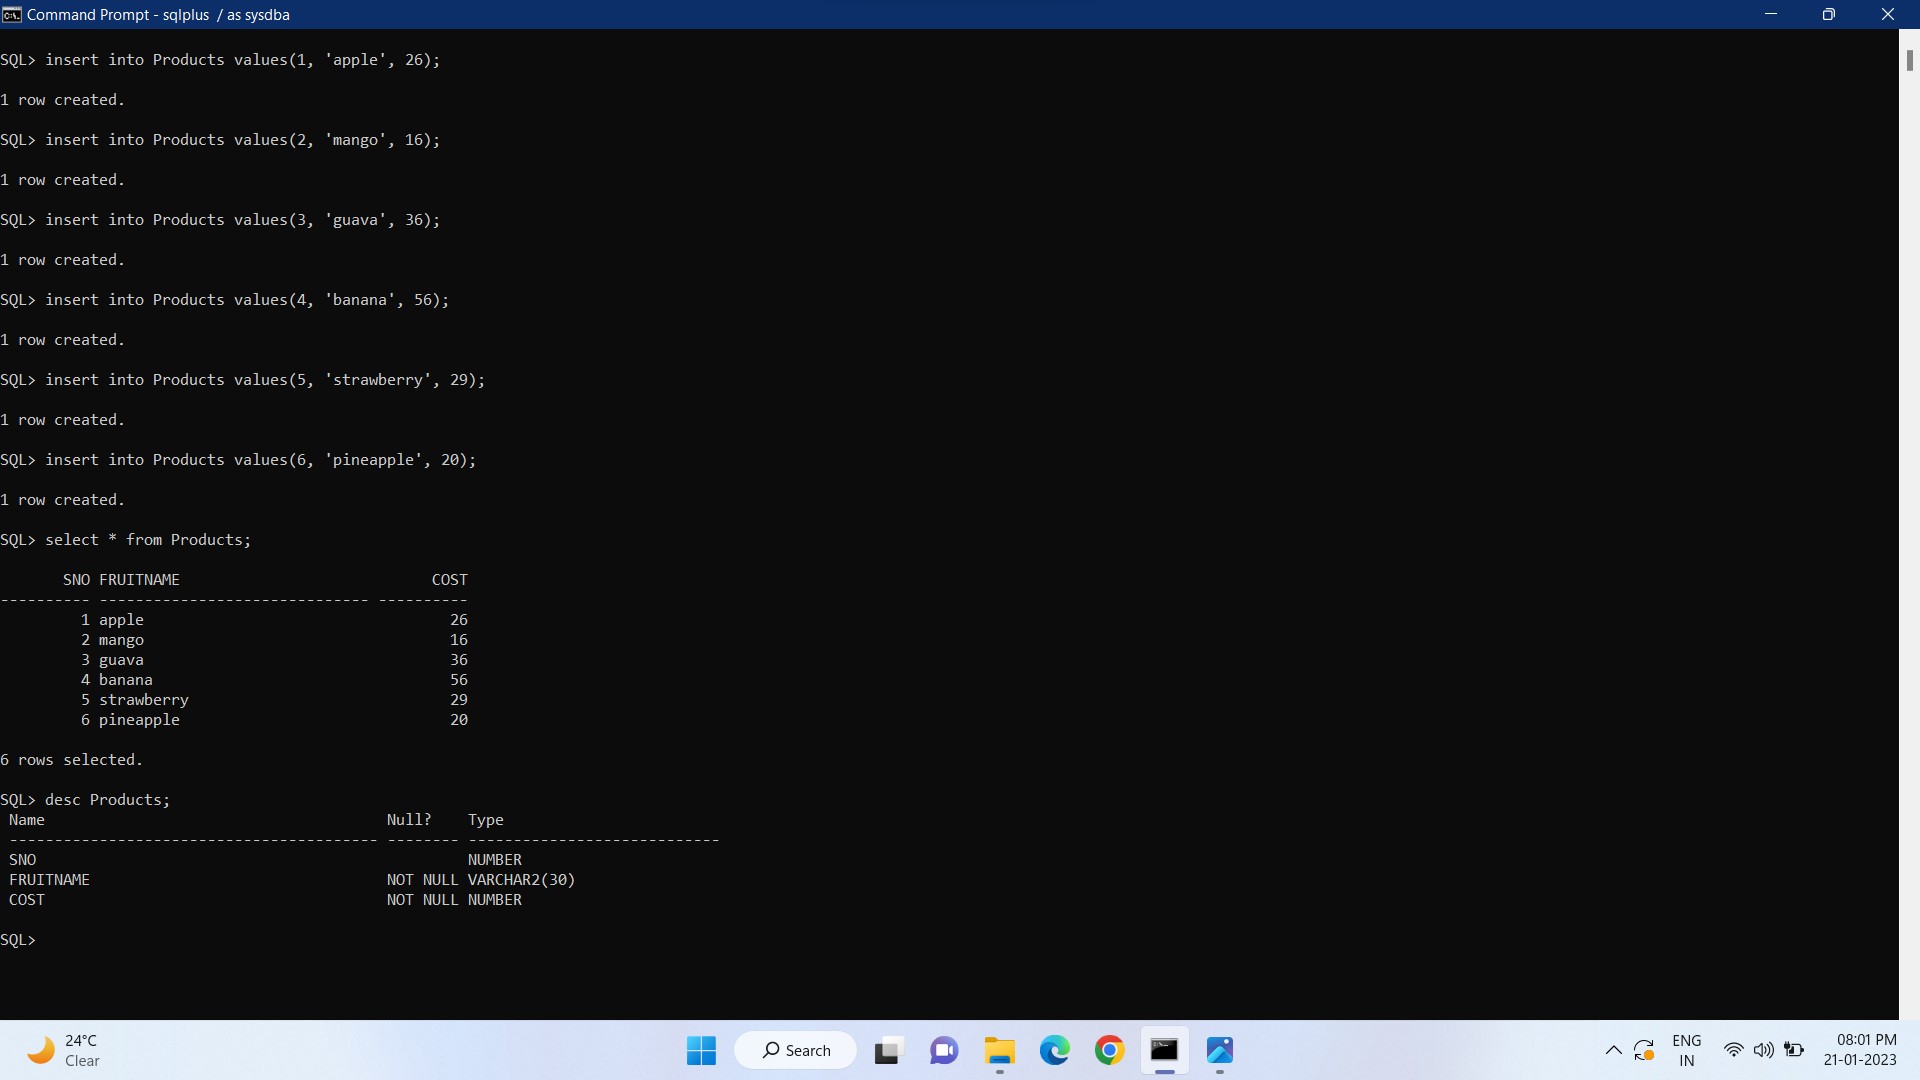The width and height of the screenshot is (1920, 1080).
Task: Click the SNO row in table description
Action: 265,860
